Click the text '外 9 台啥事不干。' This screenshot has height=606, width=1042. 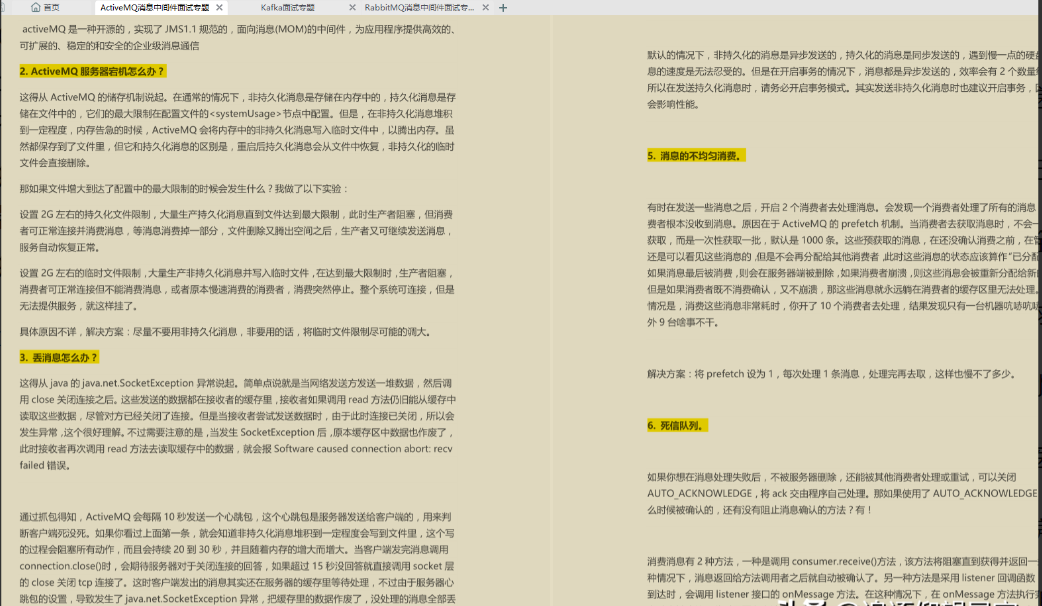(x=682, y=322)
